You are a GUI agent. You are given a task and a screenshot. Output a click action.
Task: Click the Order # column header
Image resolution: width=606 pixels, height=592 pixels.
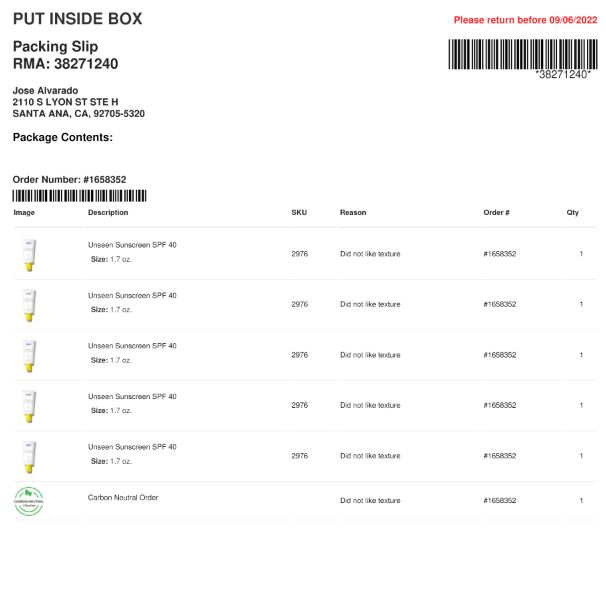(496, 212)
